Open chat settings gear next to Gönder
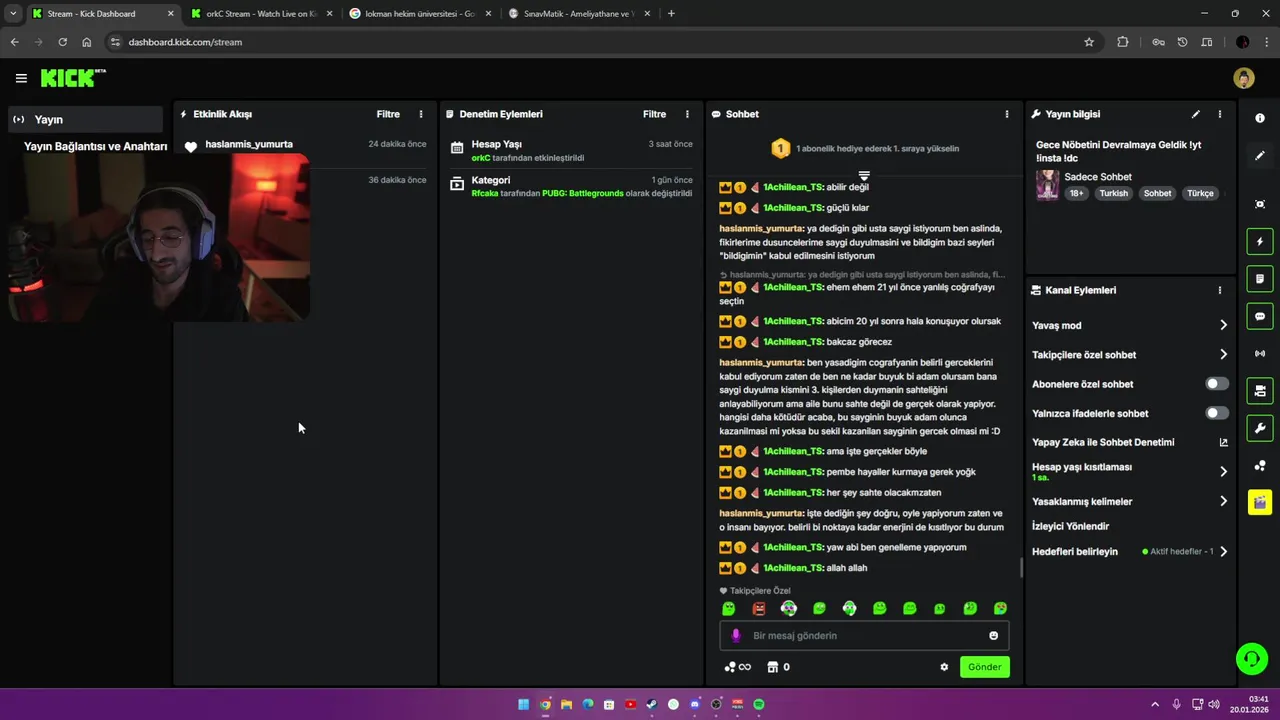The image size is (1280, 720). (944, 667)
